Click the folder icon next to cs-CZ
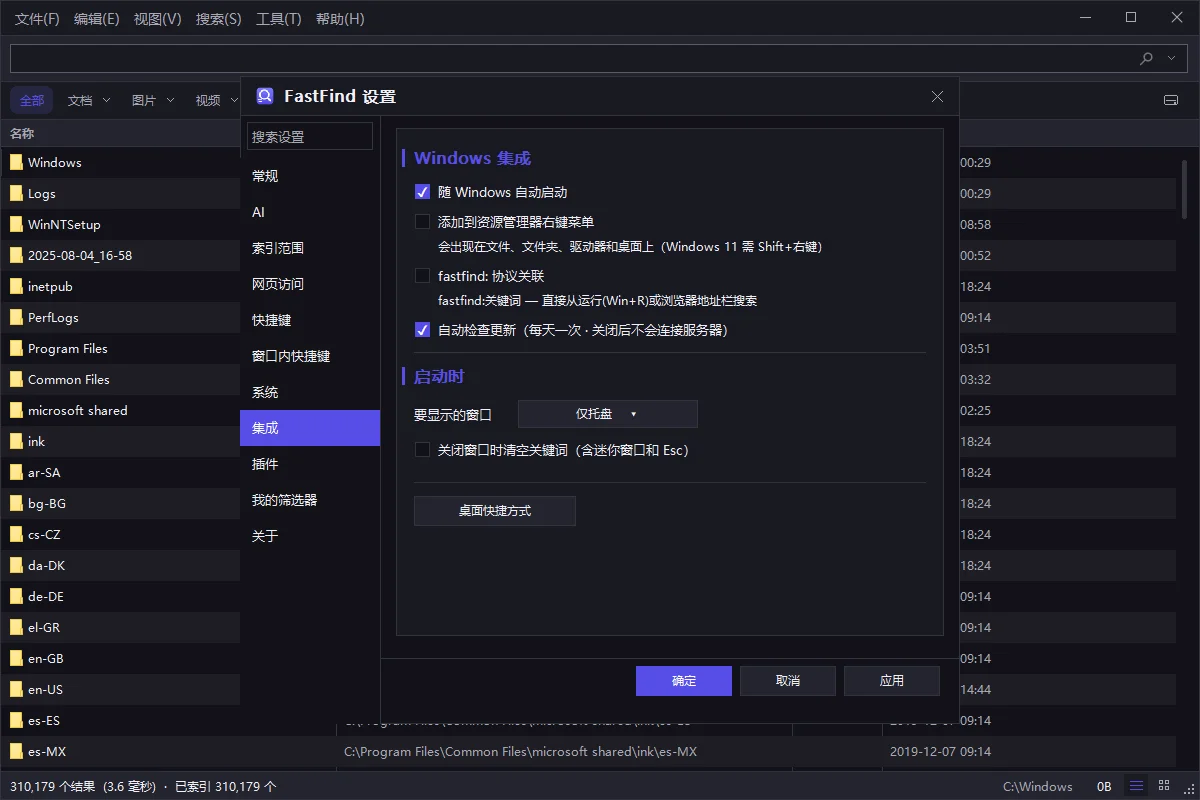The height and width of the screenshot is (800, 1200). click(x=16, y=534)
